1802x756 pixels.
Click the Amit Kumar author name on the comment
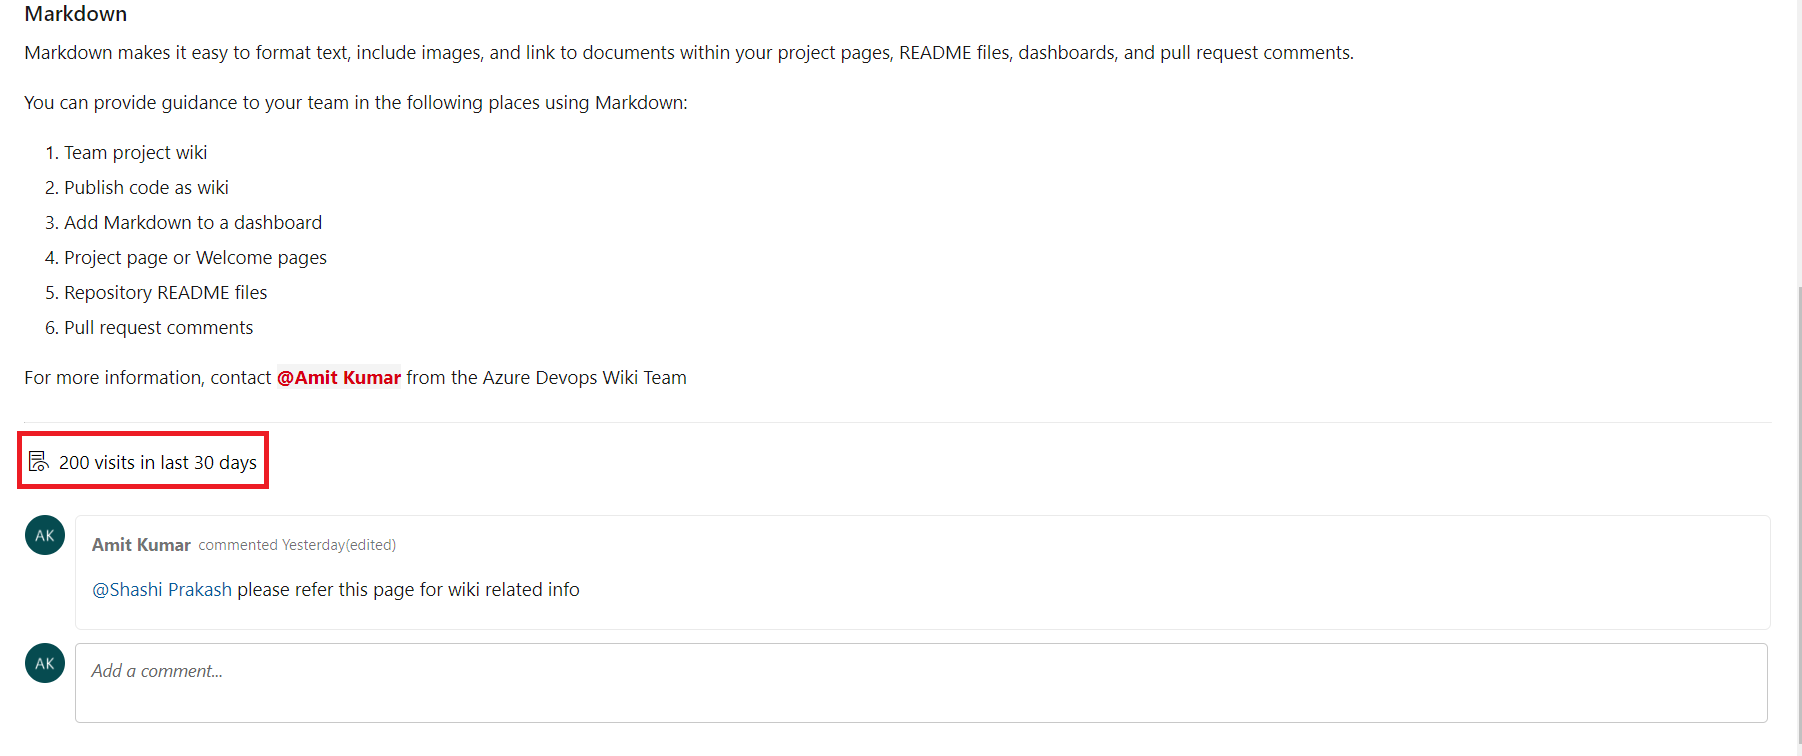(141, 545)
